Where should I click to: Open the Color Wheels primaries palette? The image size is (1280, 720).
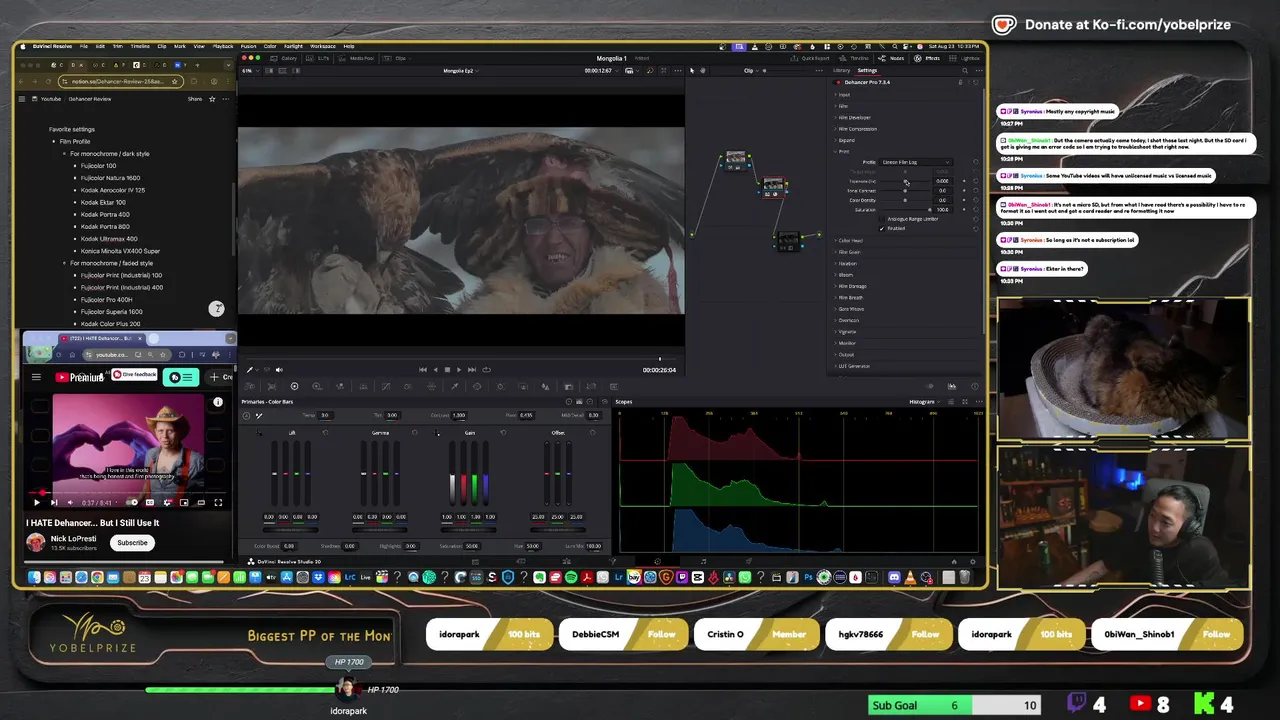point(294,386)
